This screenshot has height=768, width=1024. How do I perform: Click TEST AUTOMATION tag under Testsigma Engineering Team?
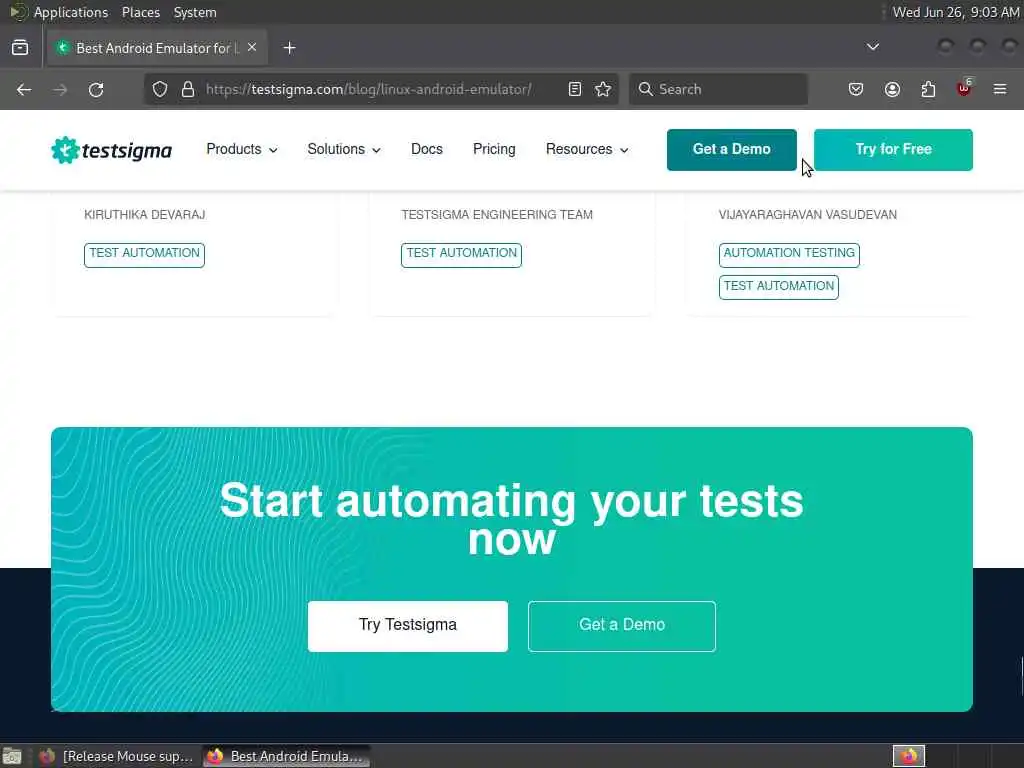[x=461, y=254]
